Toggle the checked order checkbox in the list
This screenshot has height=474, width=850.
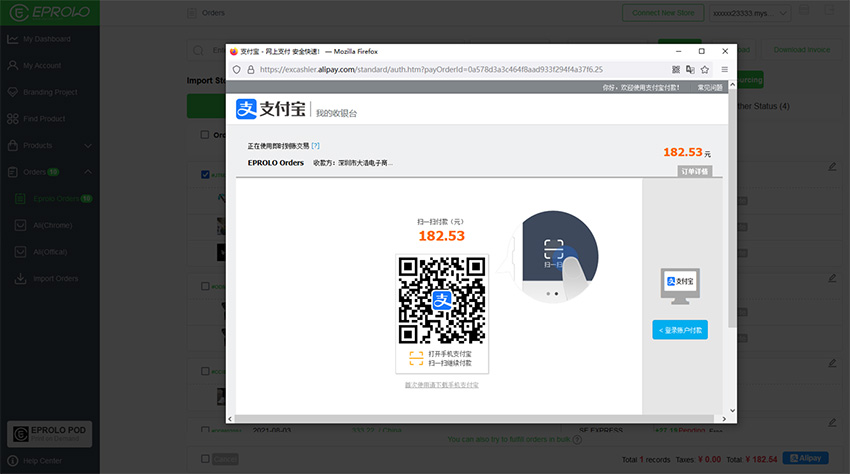coord(205,174)
